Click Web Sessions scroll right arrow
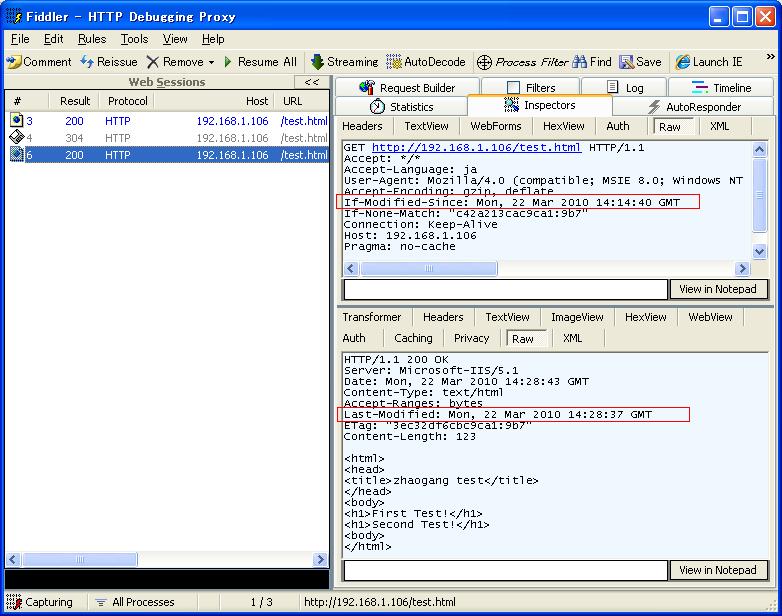This screenshot has height=616, width=782. [320, 560]
